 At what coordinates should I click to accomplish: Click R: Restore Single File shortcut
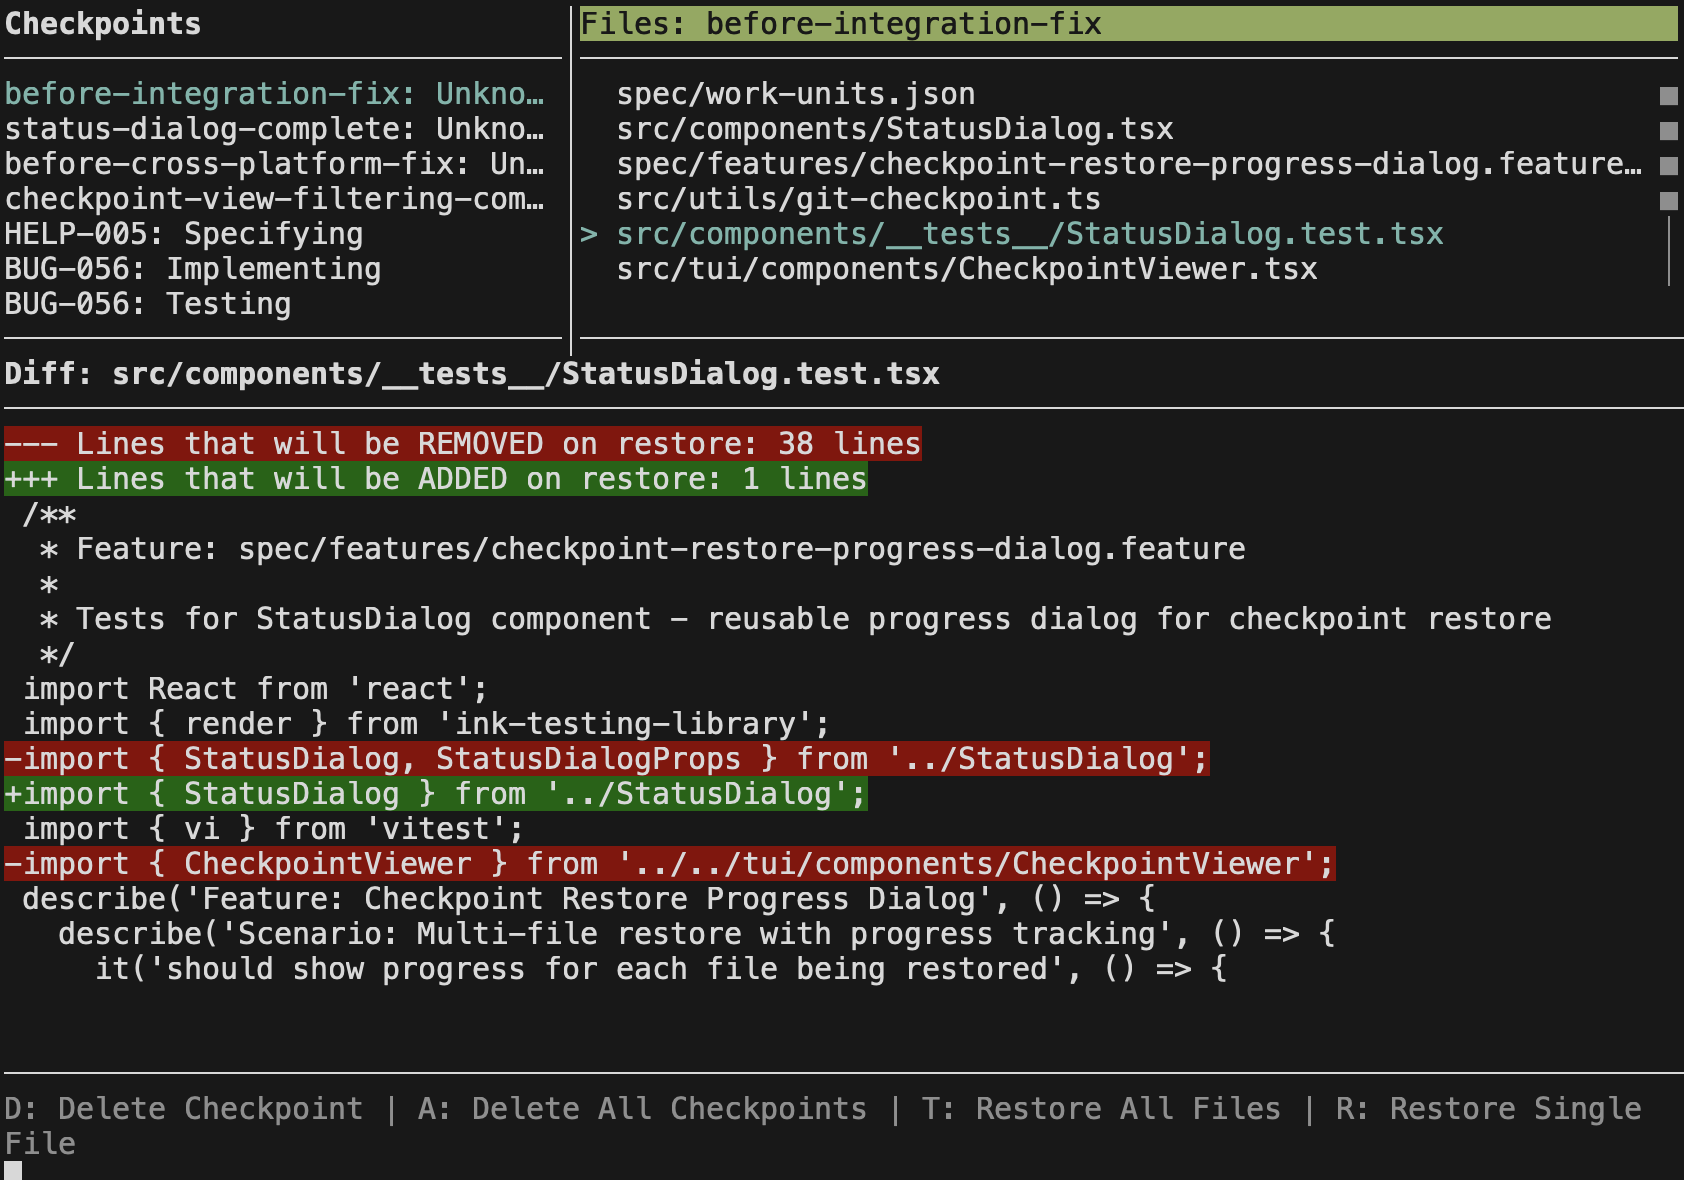pyautogui.click(x=1489, y=1109)
